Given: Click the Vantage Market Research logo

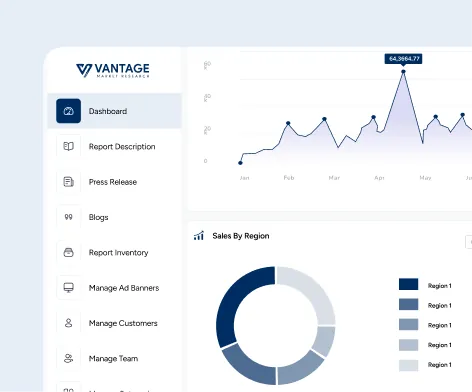Looking at the screenshot, I should [x=113, y=70].
